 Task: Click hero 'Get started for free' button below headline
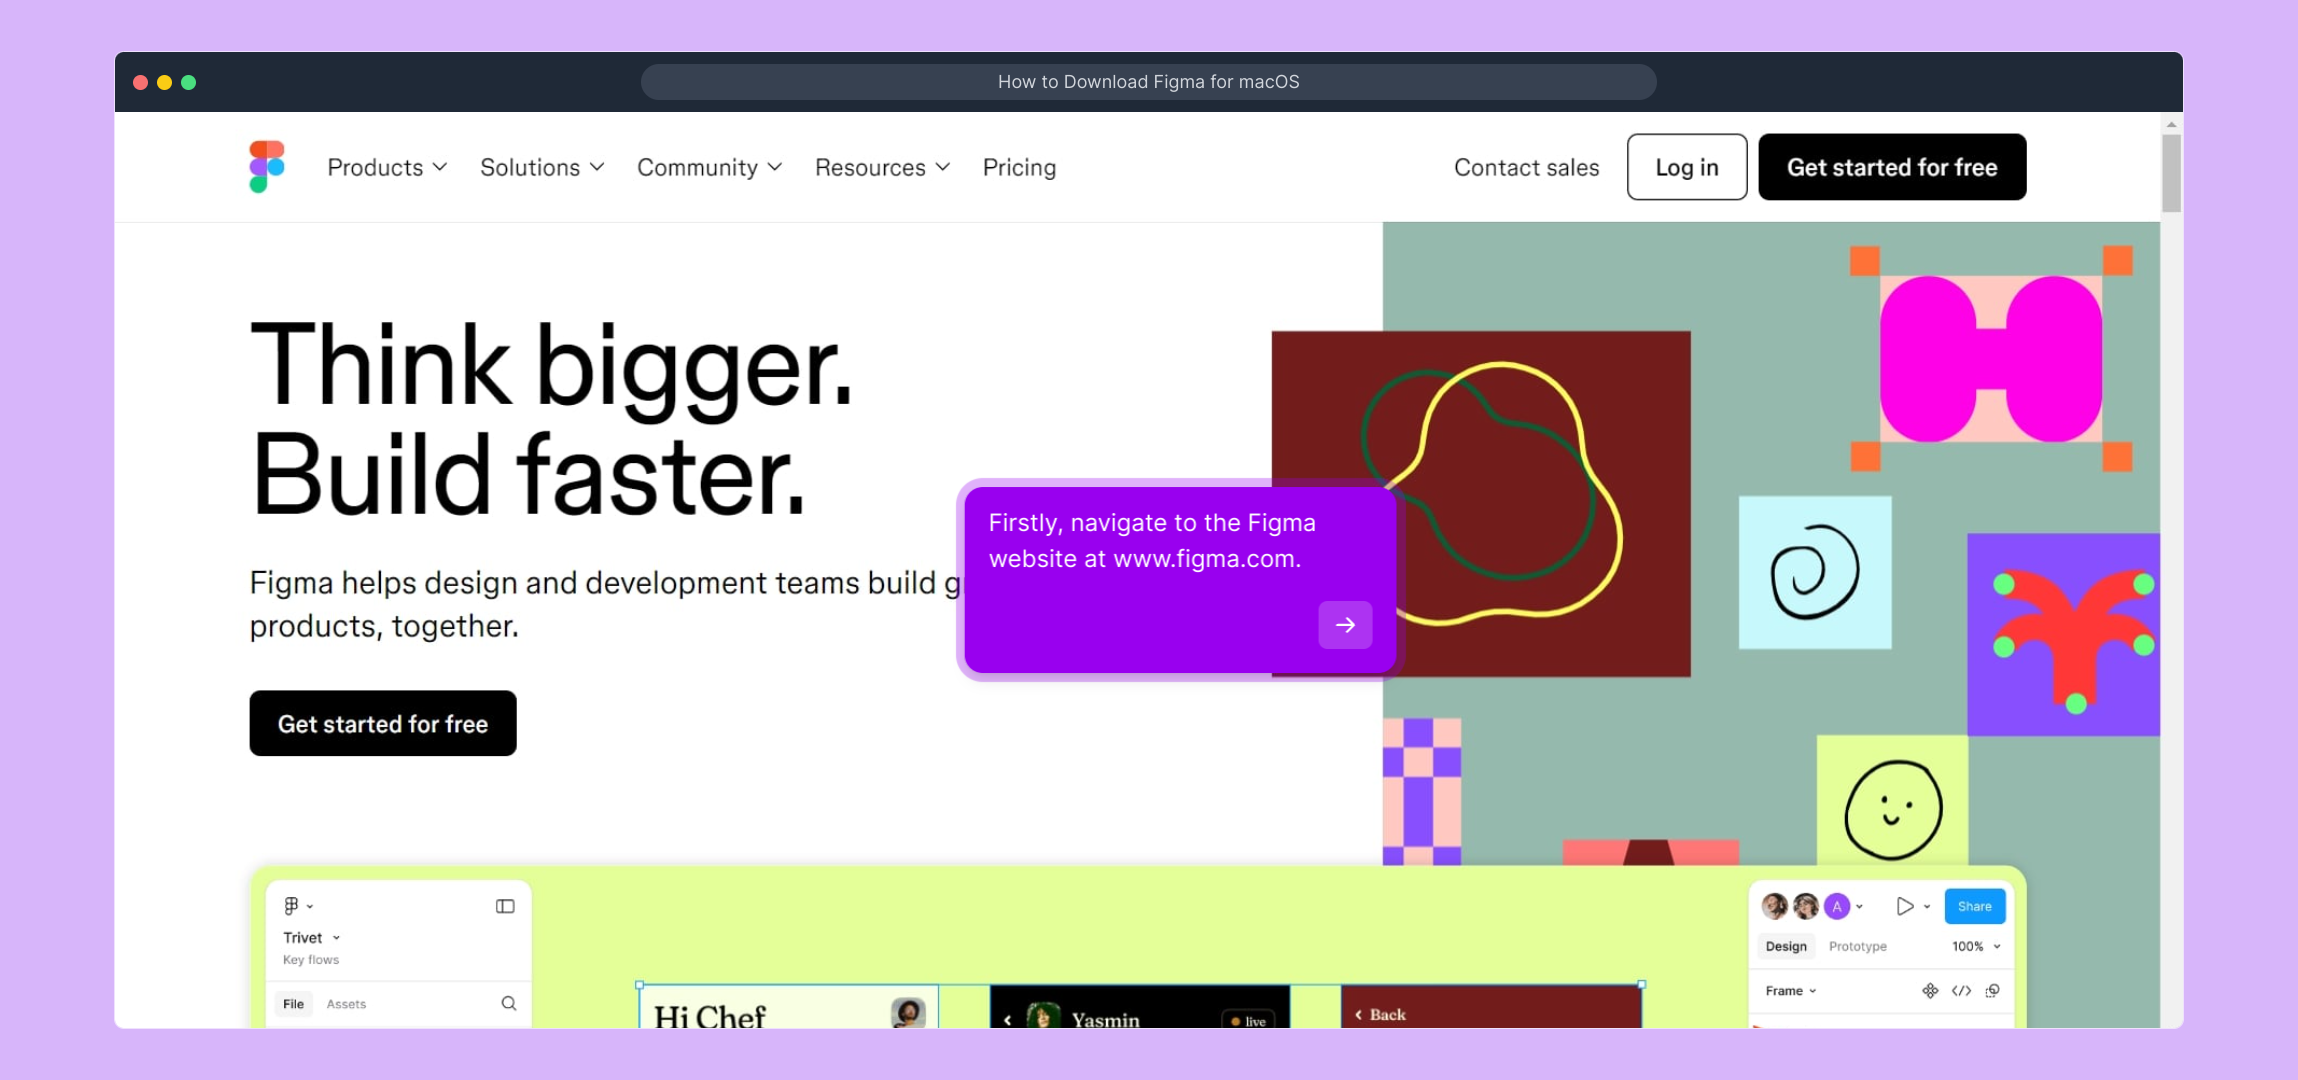point(383,723)
